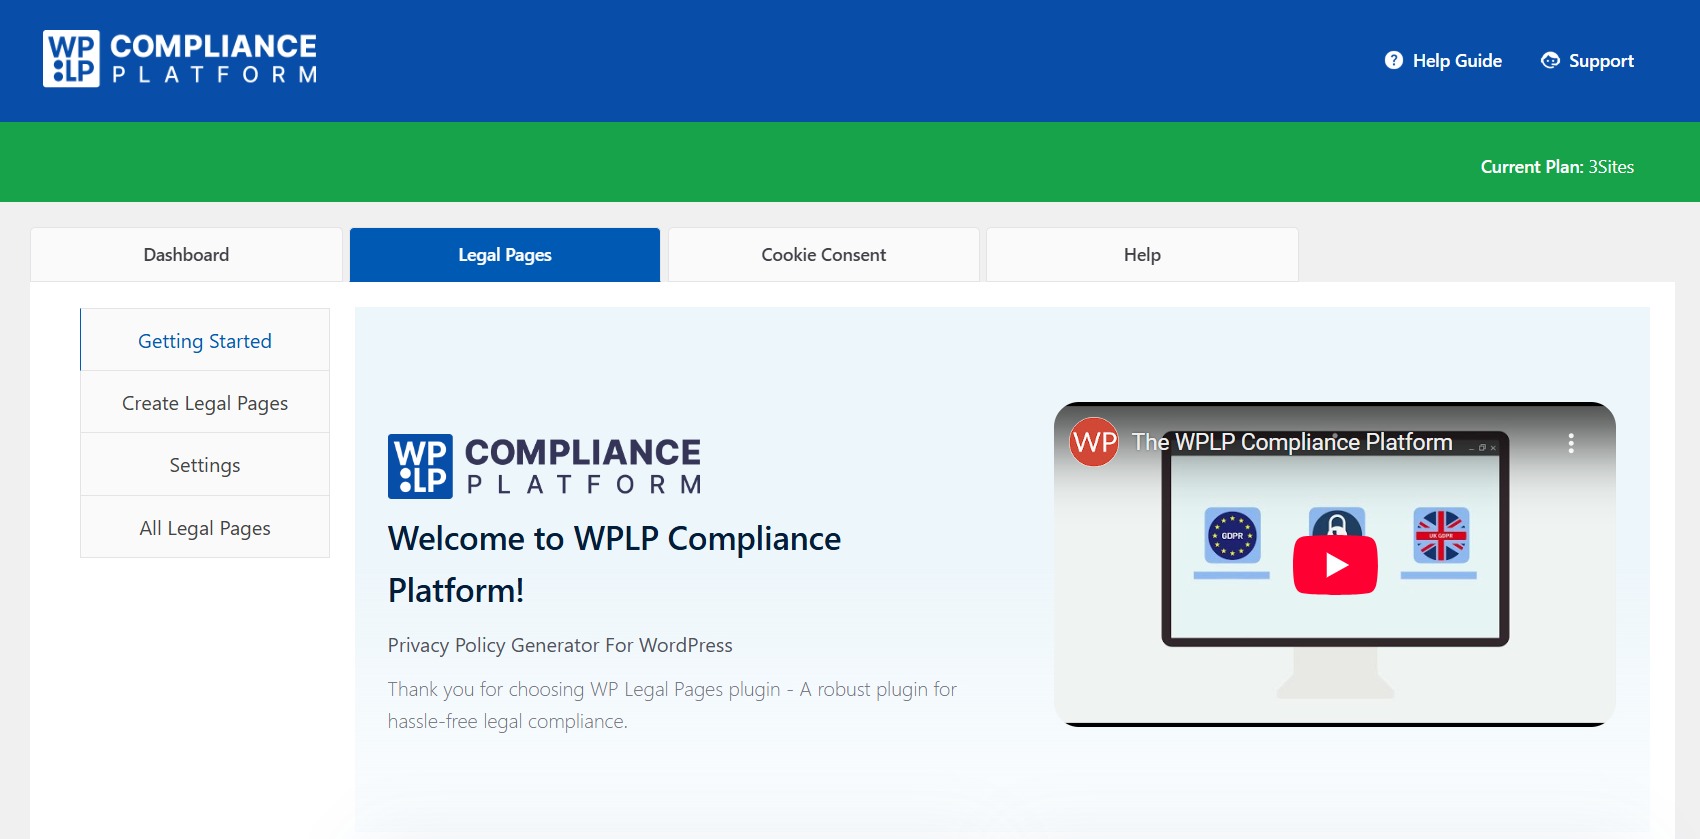Click the WP channel avatar on the video
Viewport: 1700px width, 839px height.
1094,442
